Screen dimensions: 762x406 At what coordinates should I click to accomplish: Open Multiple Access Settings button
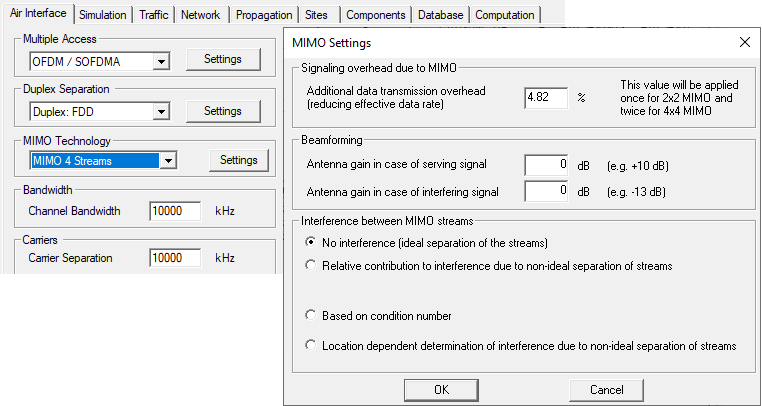pyautogui.click(x=223, y=60)
